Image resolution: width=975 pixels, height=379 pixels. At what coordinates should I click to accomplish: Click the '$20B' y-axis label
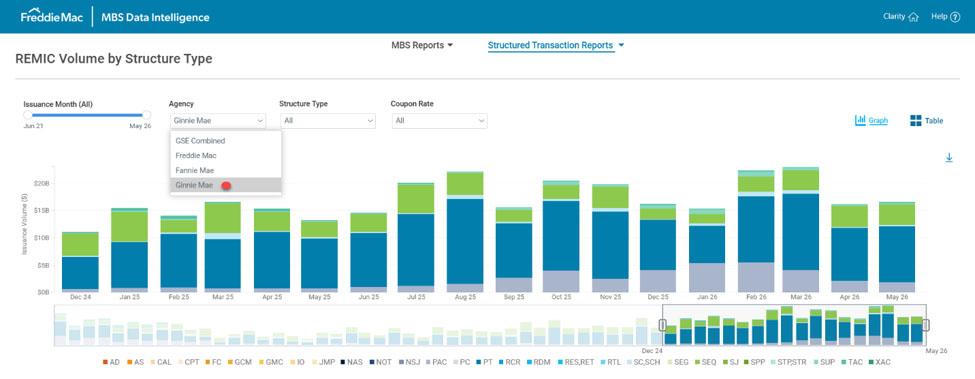click(43, 183)
